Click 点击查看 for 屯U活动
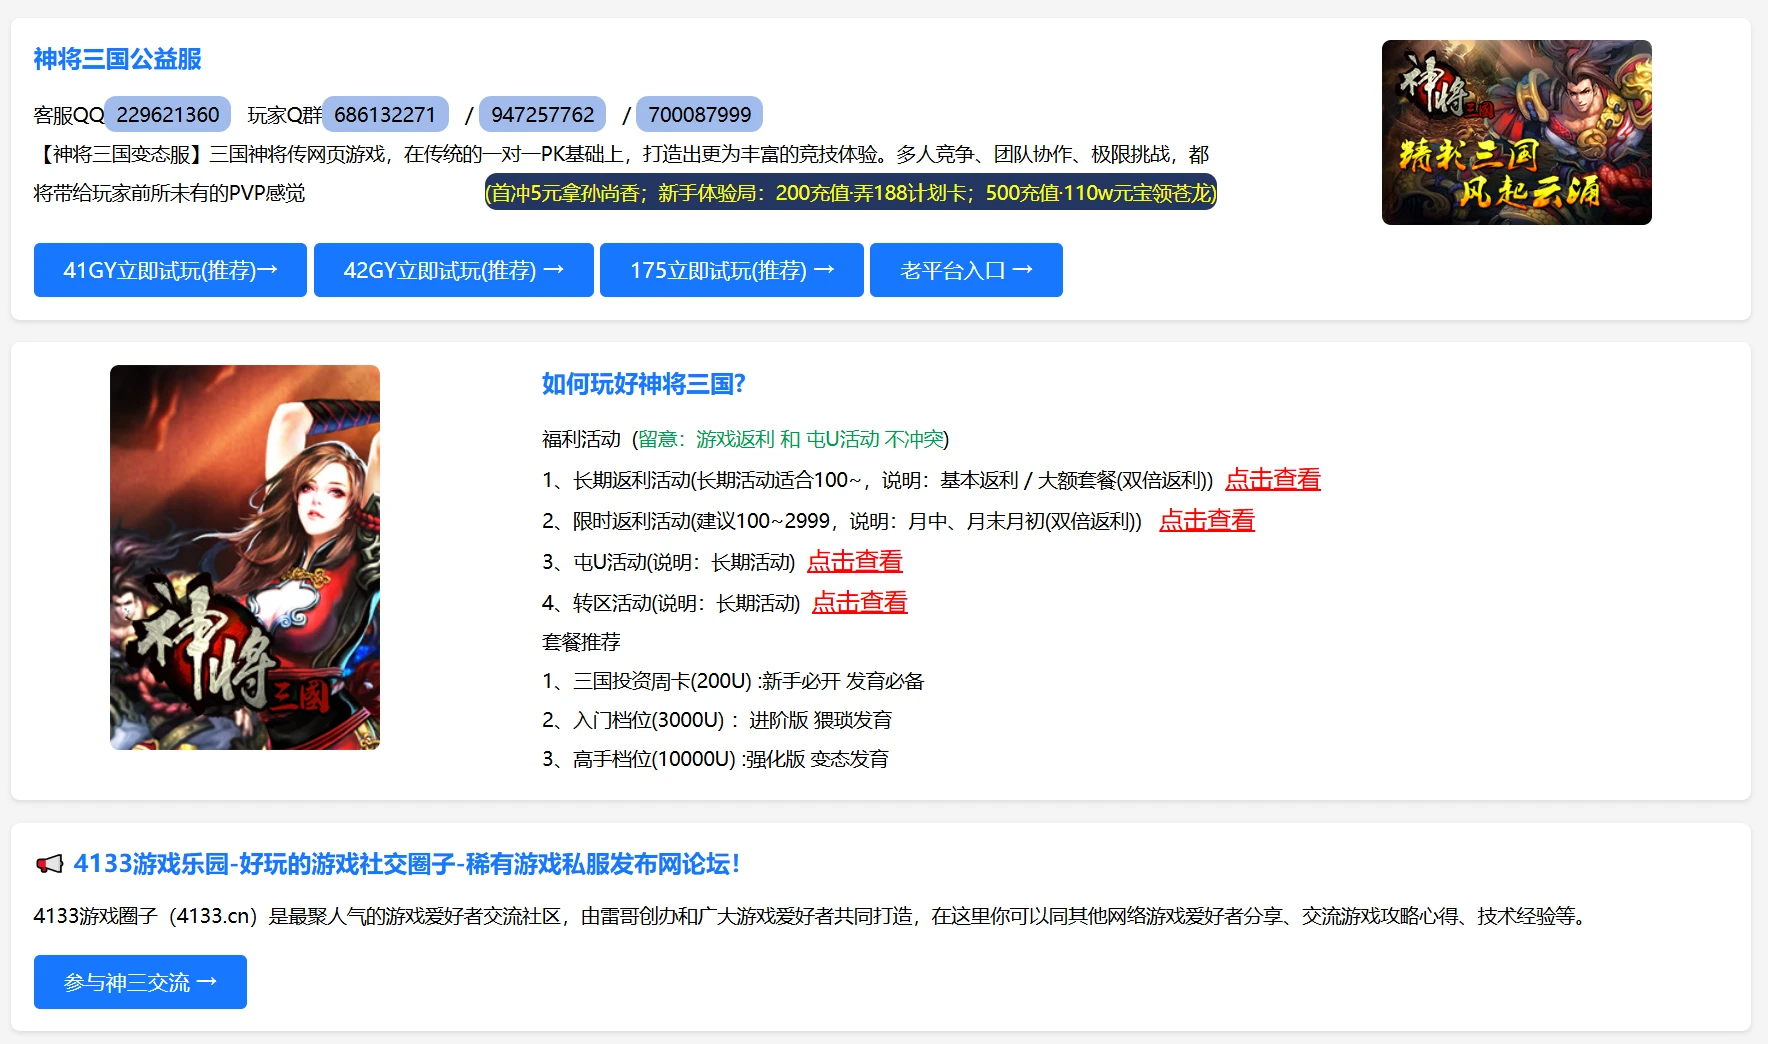This screenshot has height=1044, width=1768. point(854,561)
